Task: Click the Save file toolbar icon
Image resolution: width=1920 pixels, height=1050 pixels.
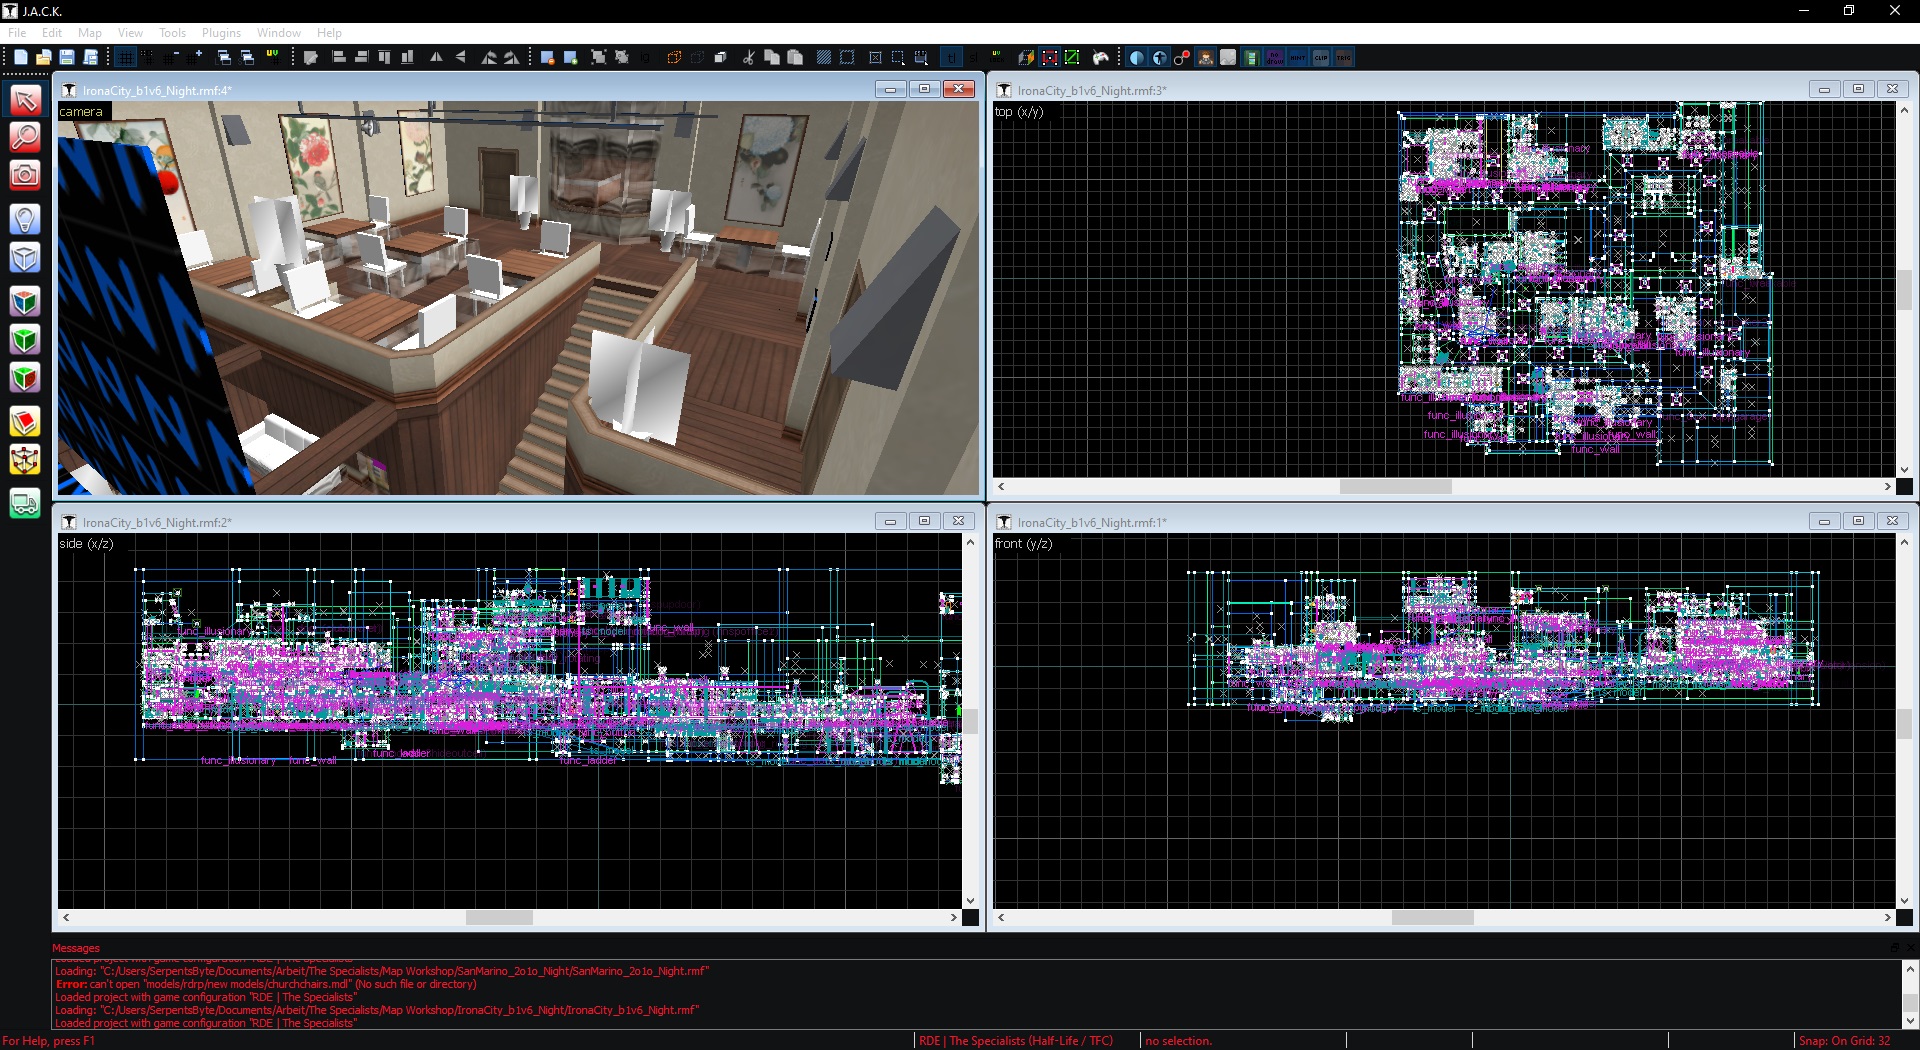Action: [67, 58]
